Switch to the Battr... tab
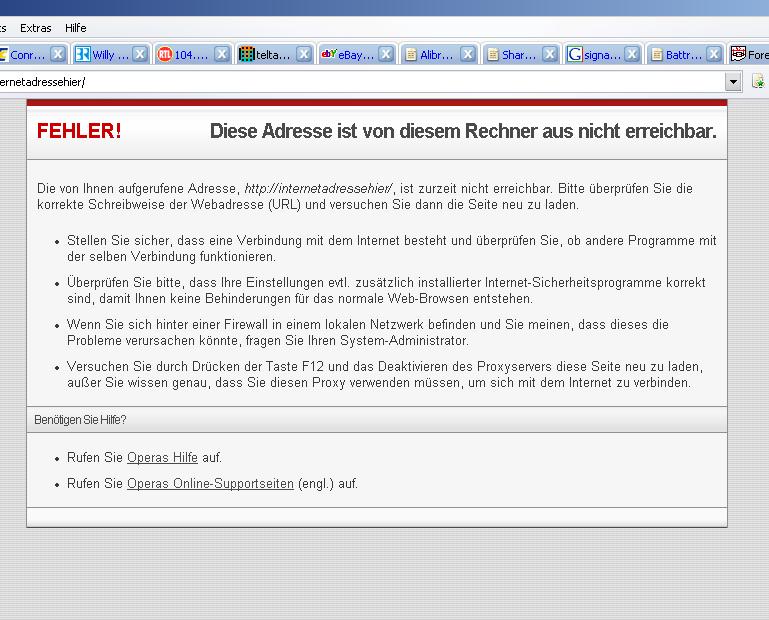 [685, 54]
